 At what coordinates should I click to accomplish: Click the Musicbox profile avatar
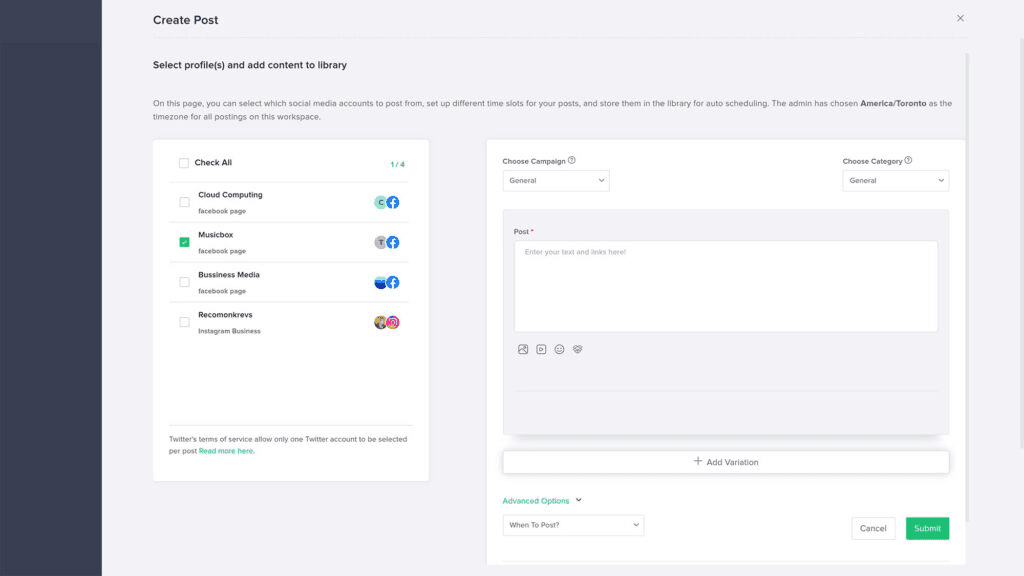pyautogui.click(x=380, y=242)
